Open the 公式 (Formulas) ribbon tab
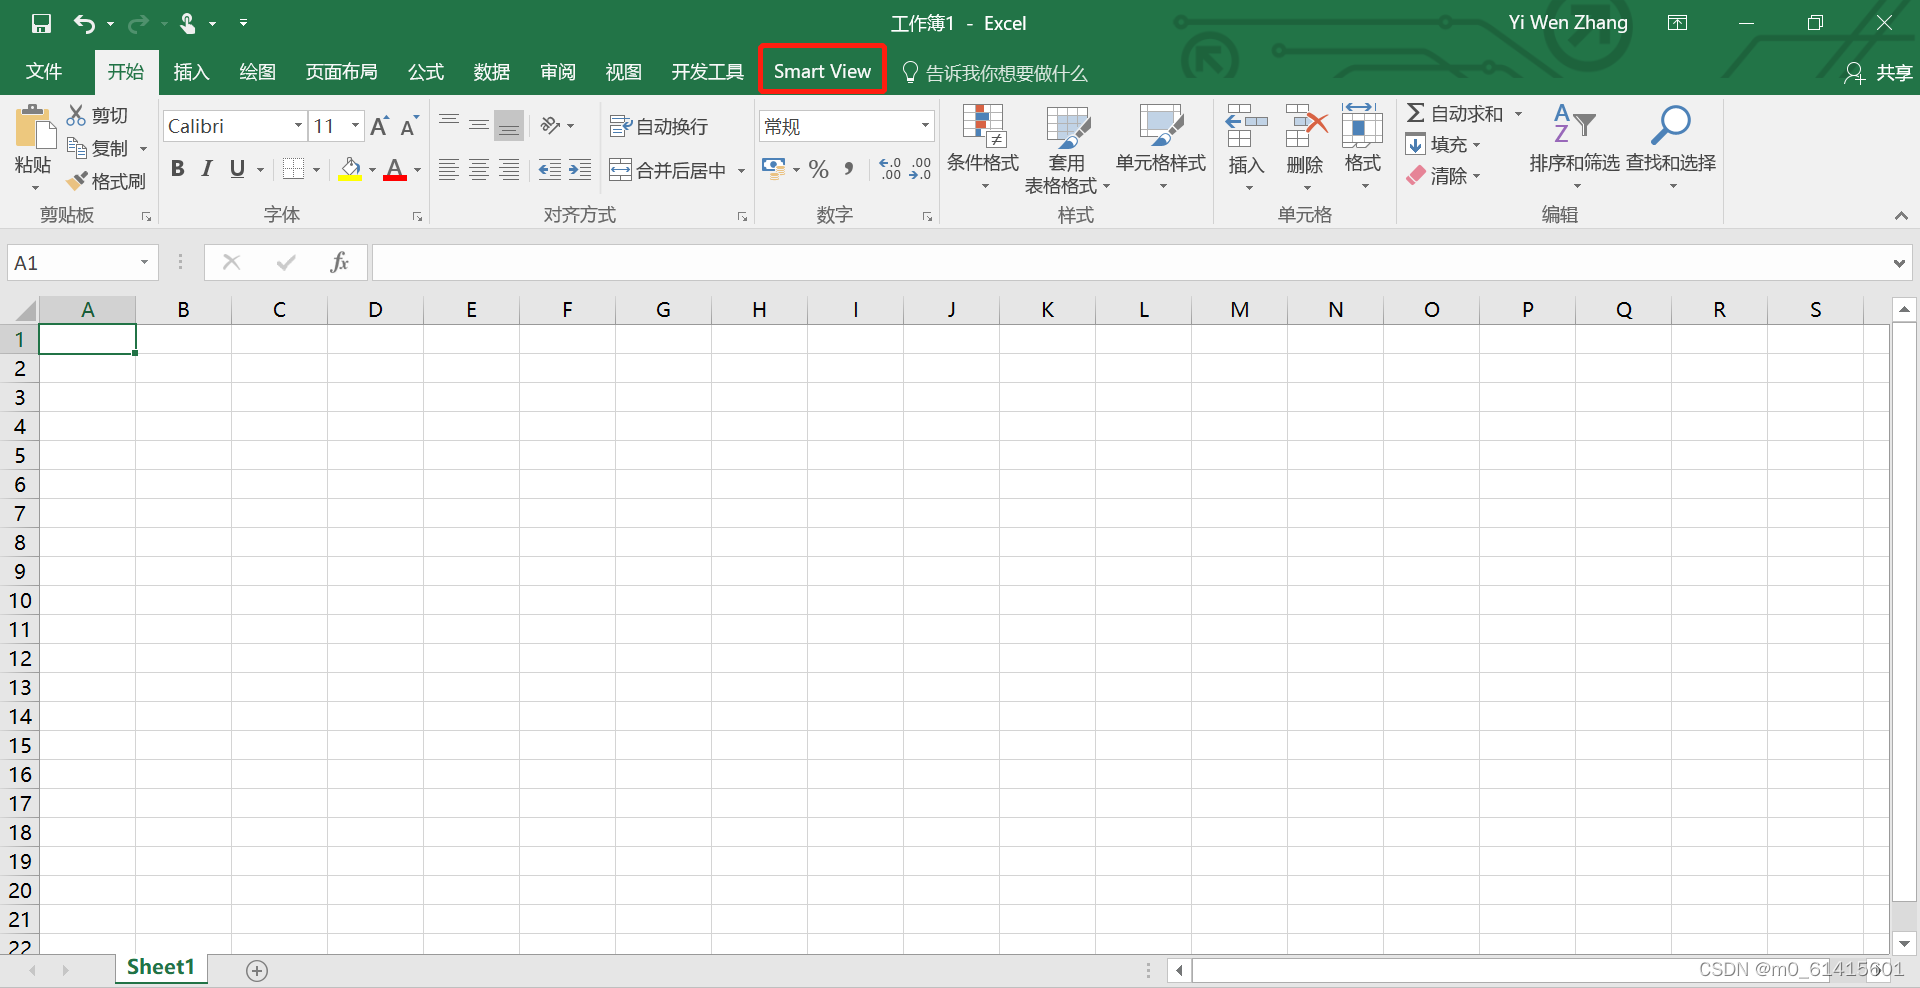 (424, 71)
